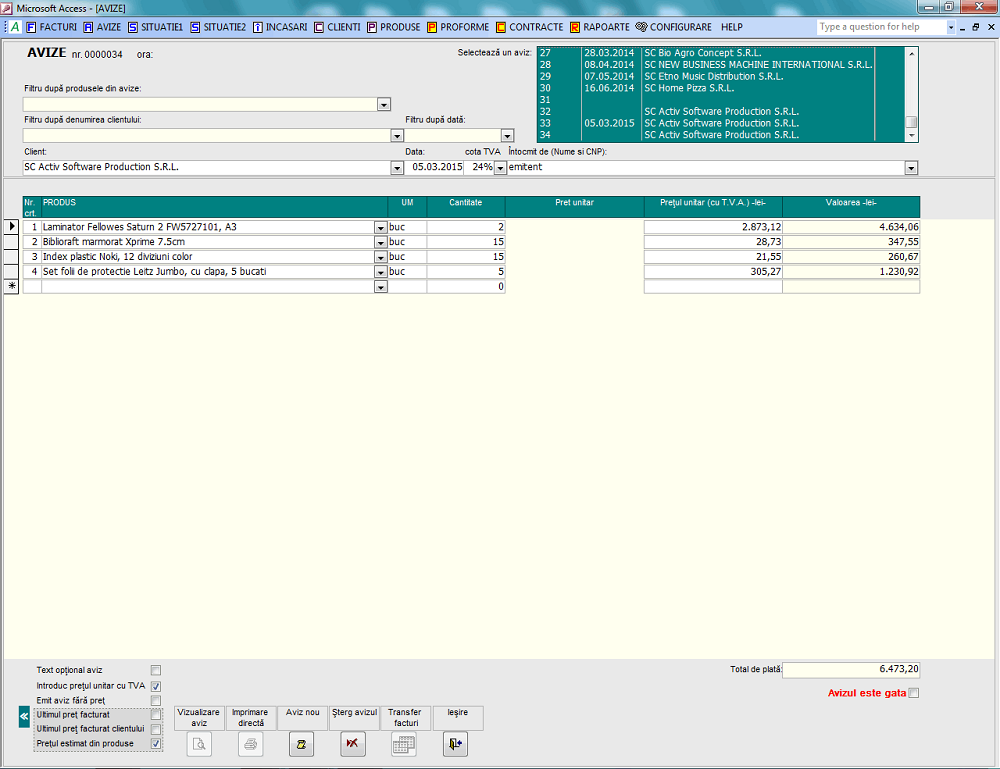Open the HELP menu

732,27
